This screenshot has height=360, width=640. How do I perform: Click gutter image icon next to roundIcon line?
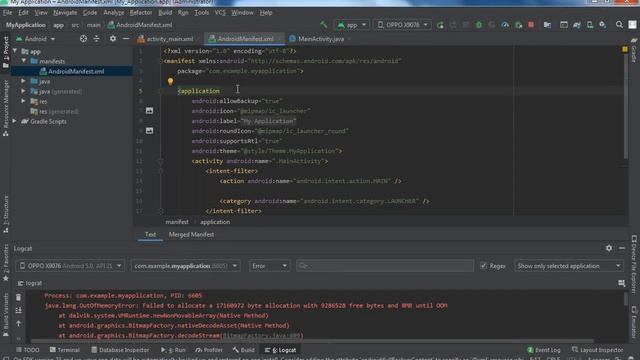tap(149, 131)
